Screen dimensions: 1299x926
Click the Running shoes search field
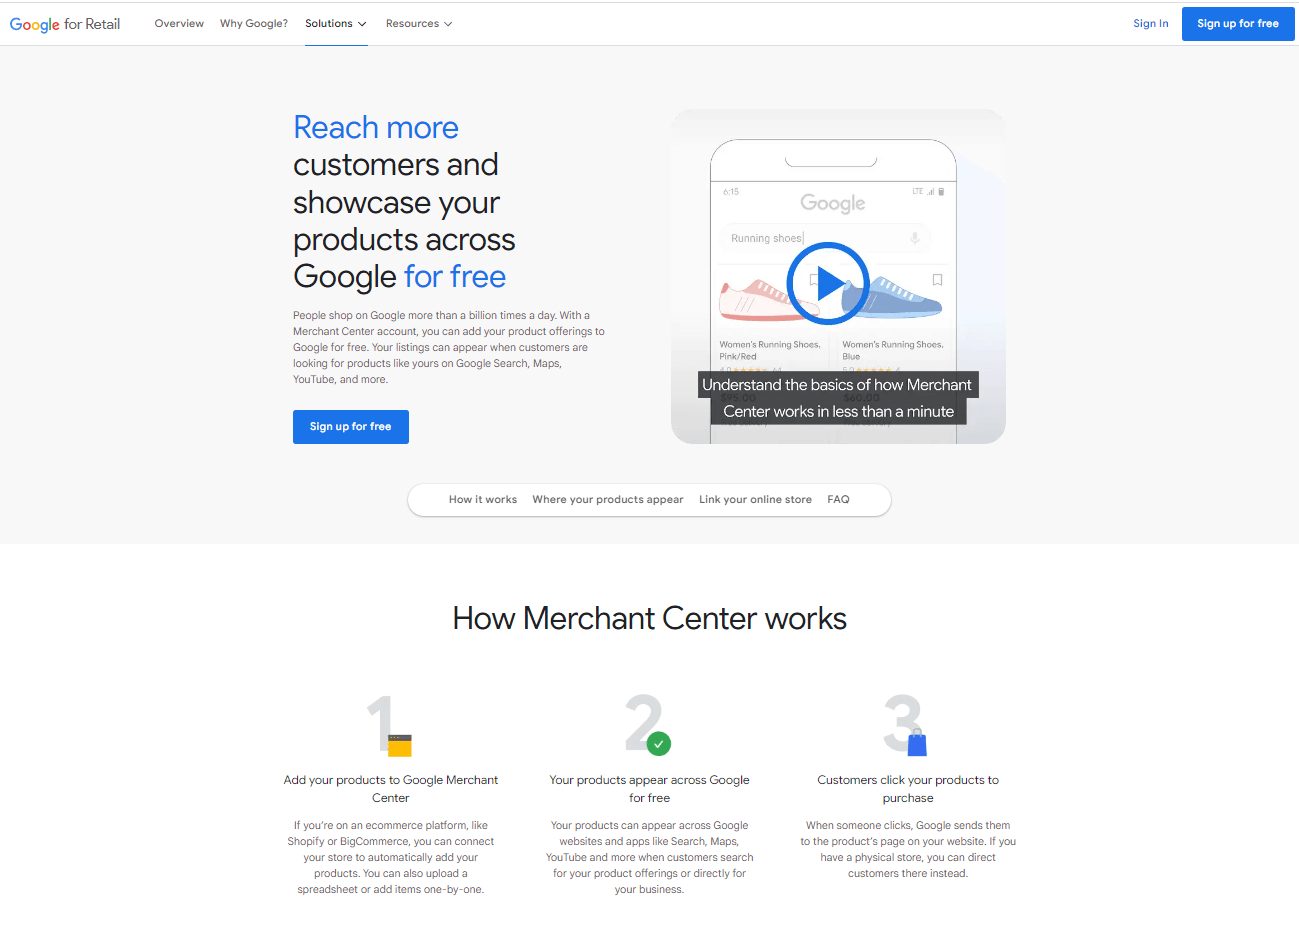coord(825,238)
